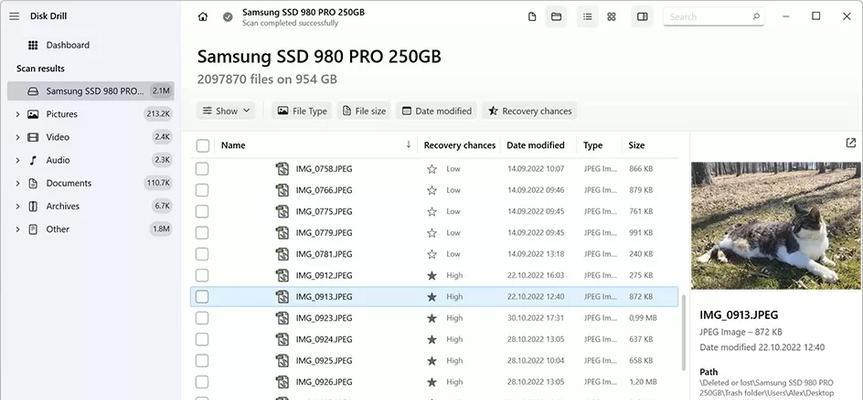Click sort arrow in Name column
This screenshot has width=863, height=400.
pyautogui.click(x=408, y=145)
